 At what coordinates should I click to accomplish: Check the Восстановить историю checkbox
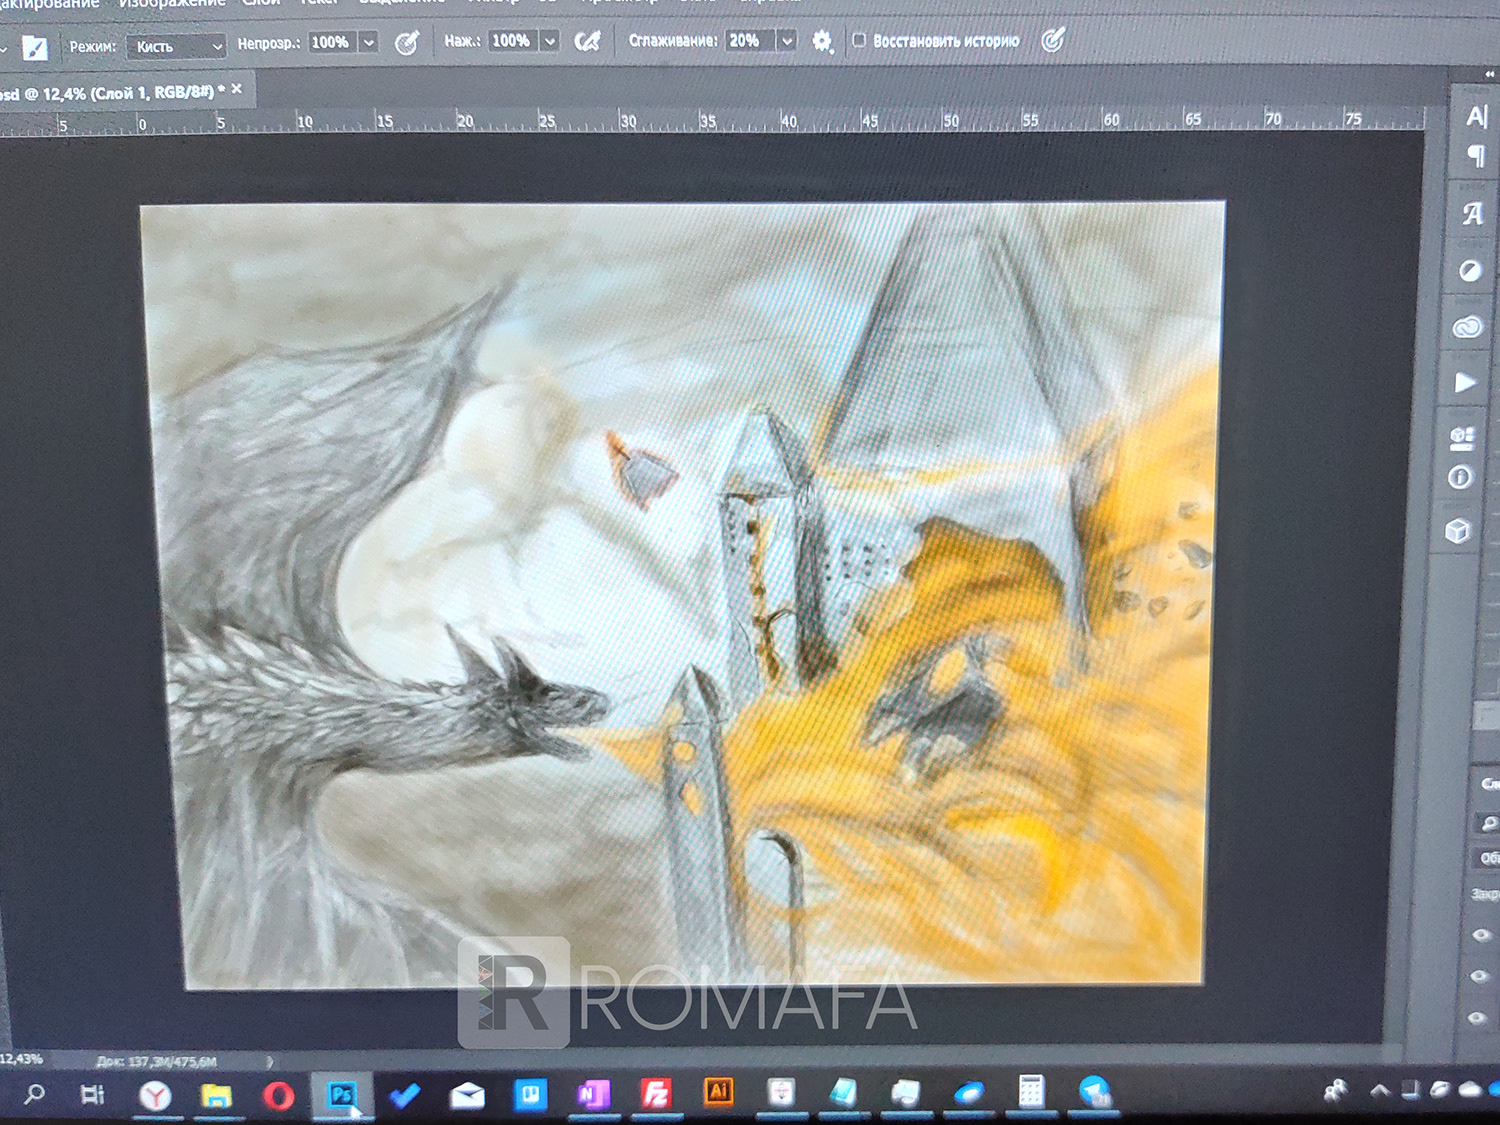[x=859, y=40]
